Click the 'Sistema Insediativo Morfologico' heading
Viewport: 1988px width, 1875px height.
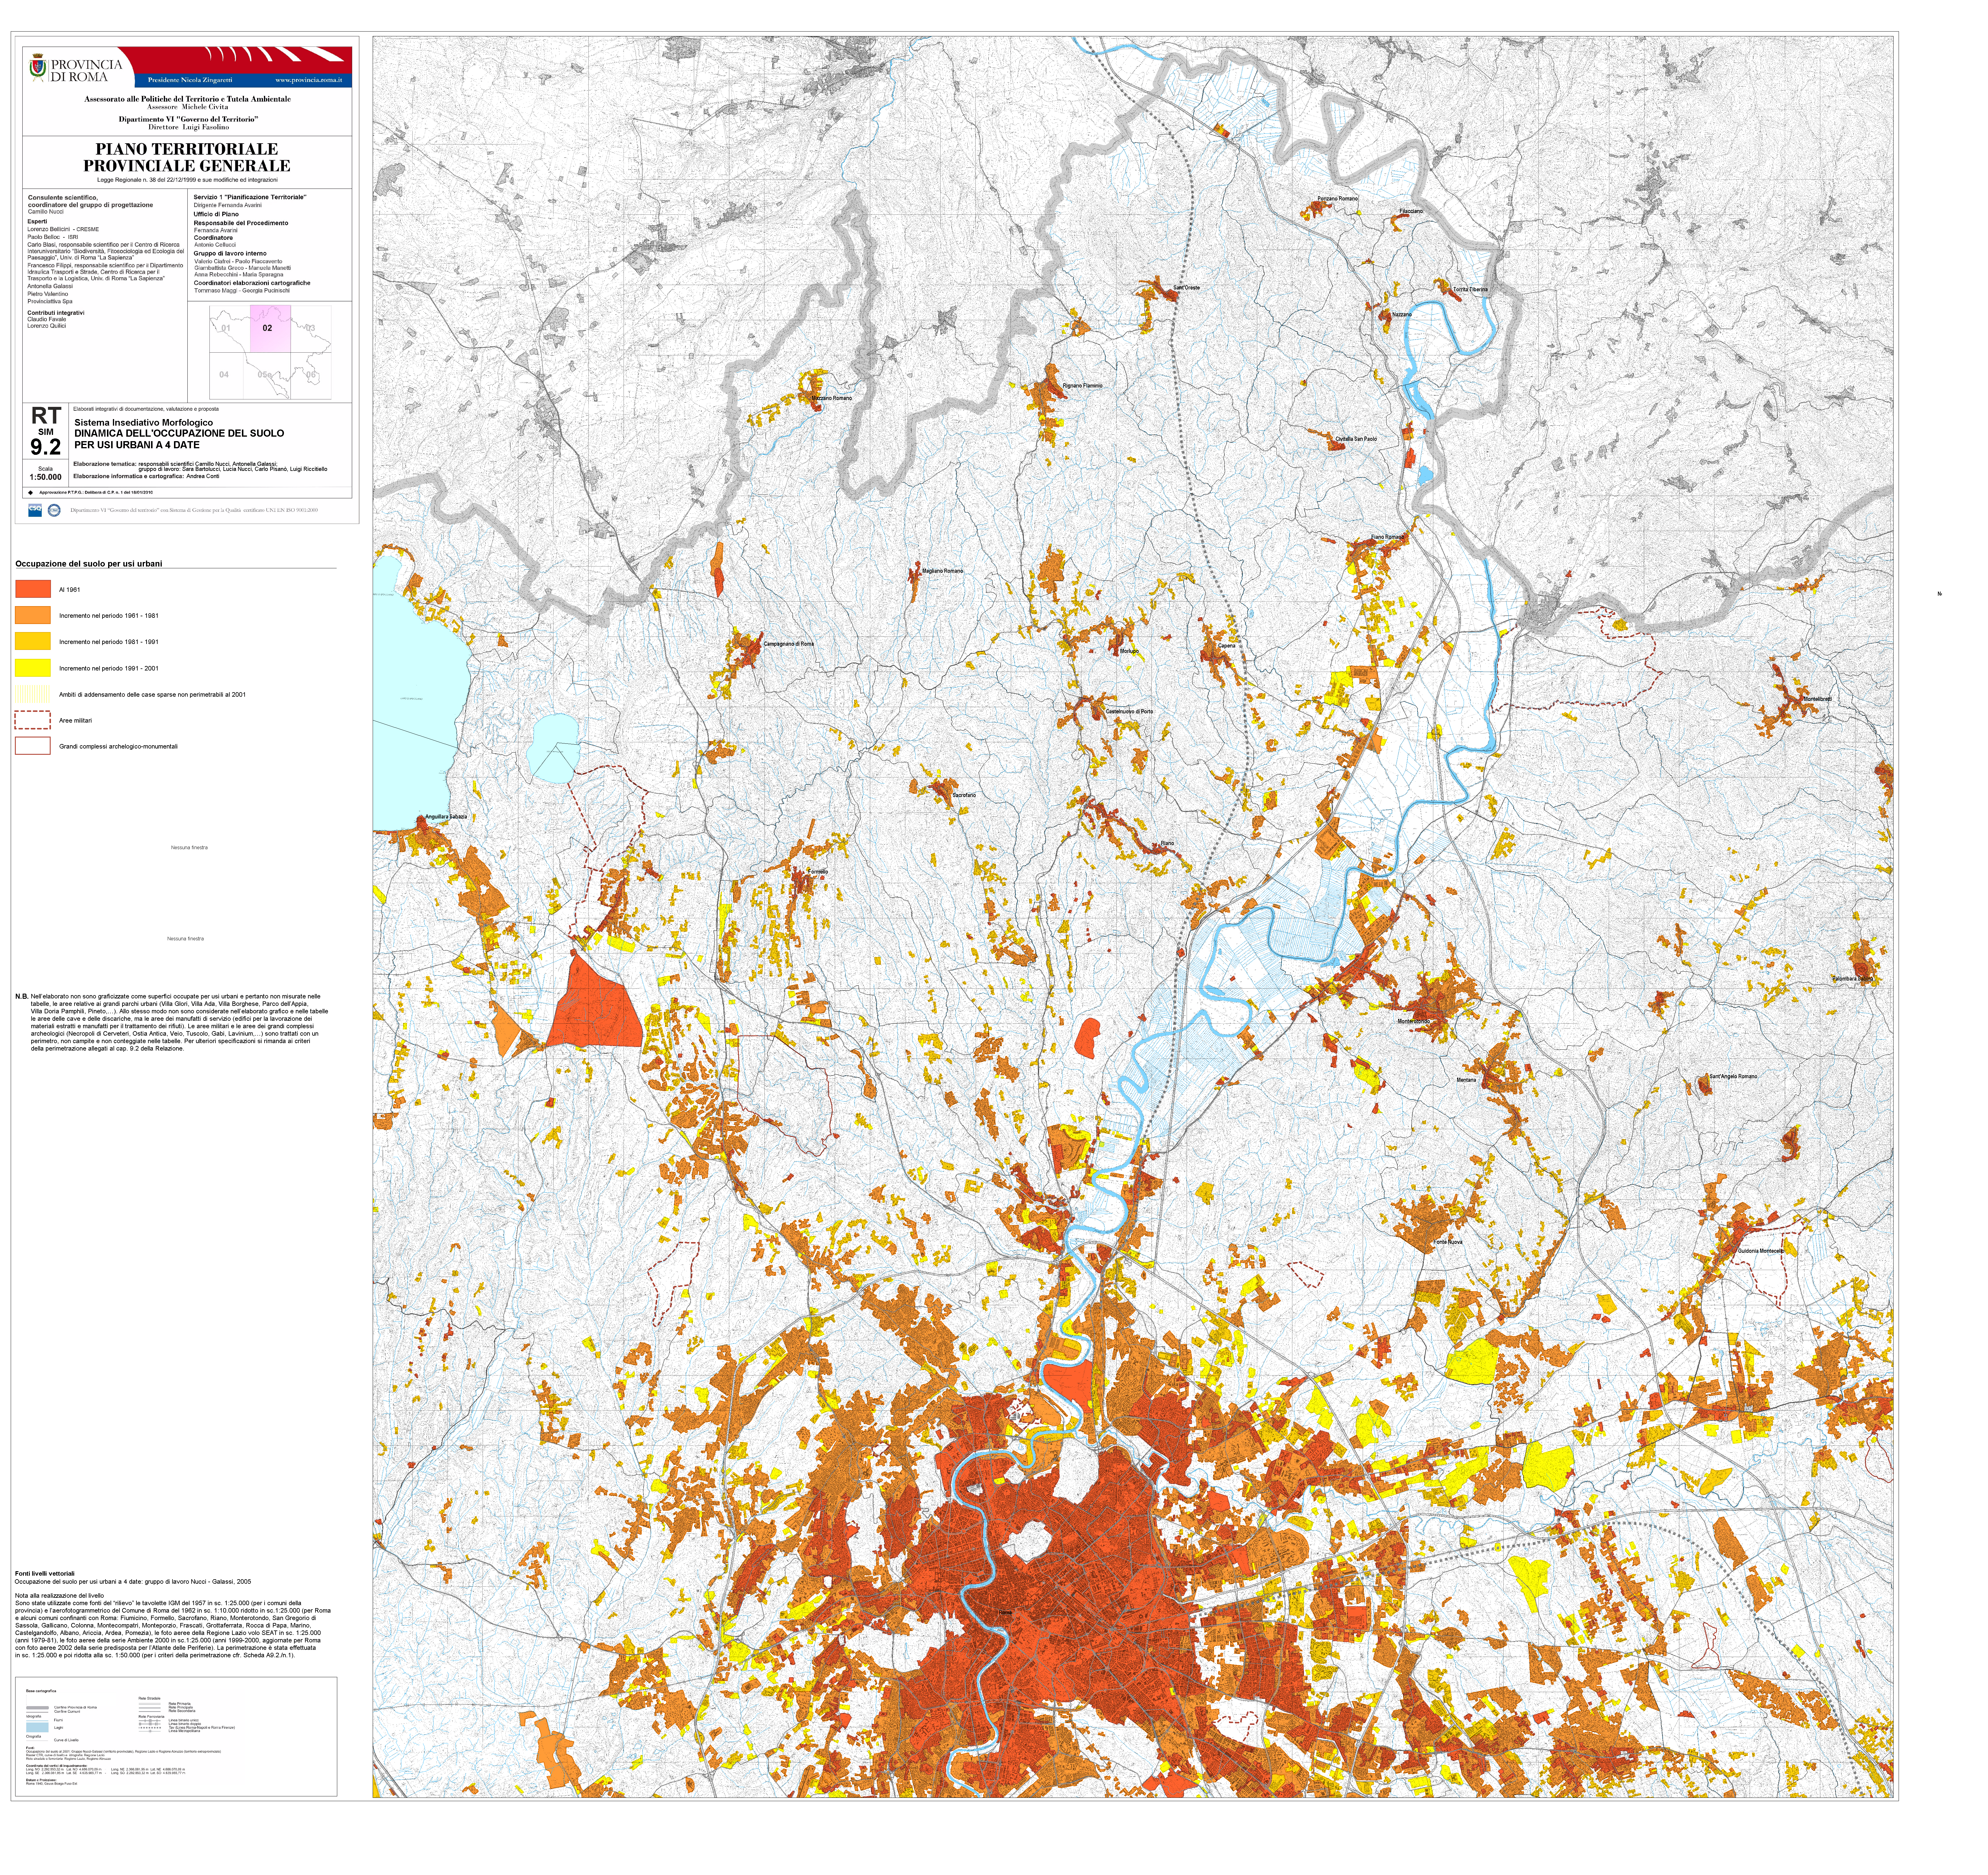(x=143, y=423)
